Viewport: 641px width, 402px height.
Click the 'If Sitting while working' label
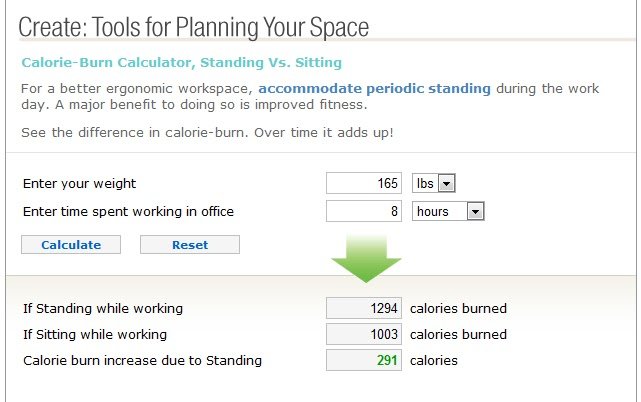pyautogui.click(x=95, y=334)
